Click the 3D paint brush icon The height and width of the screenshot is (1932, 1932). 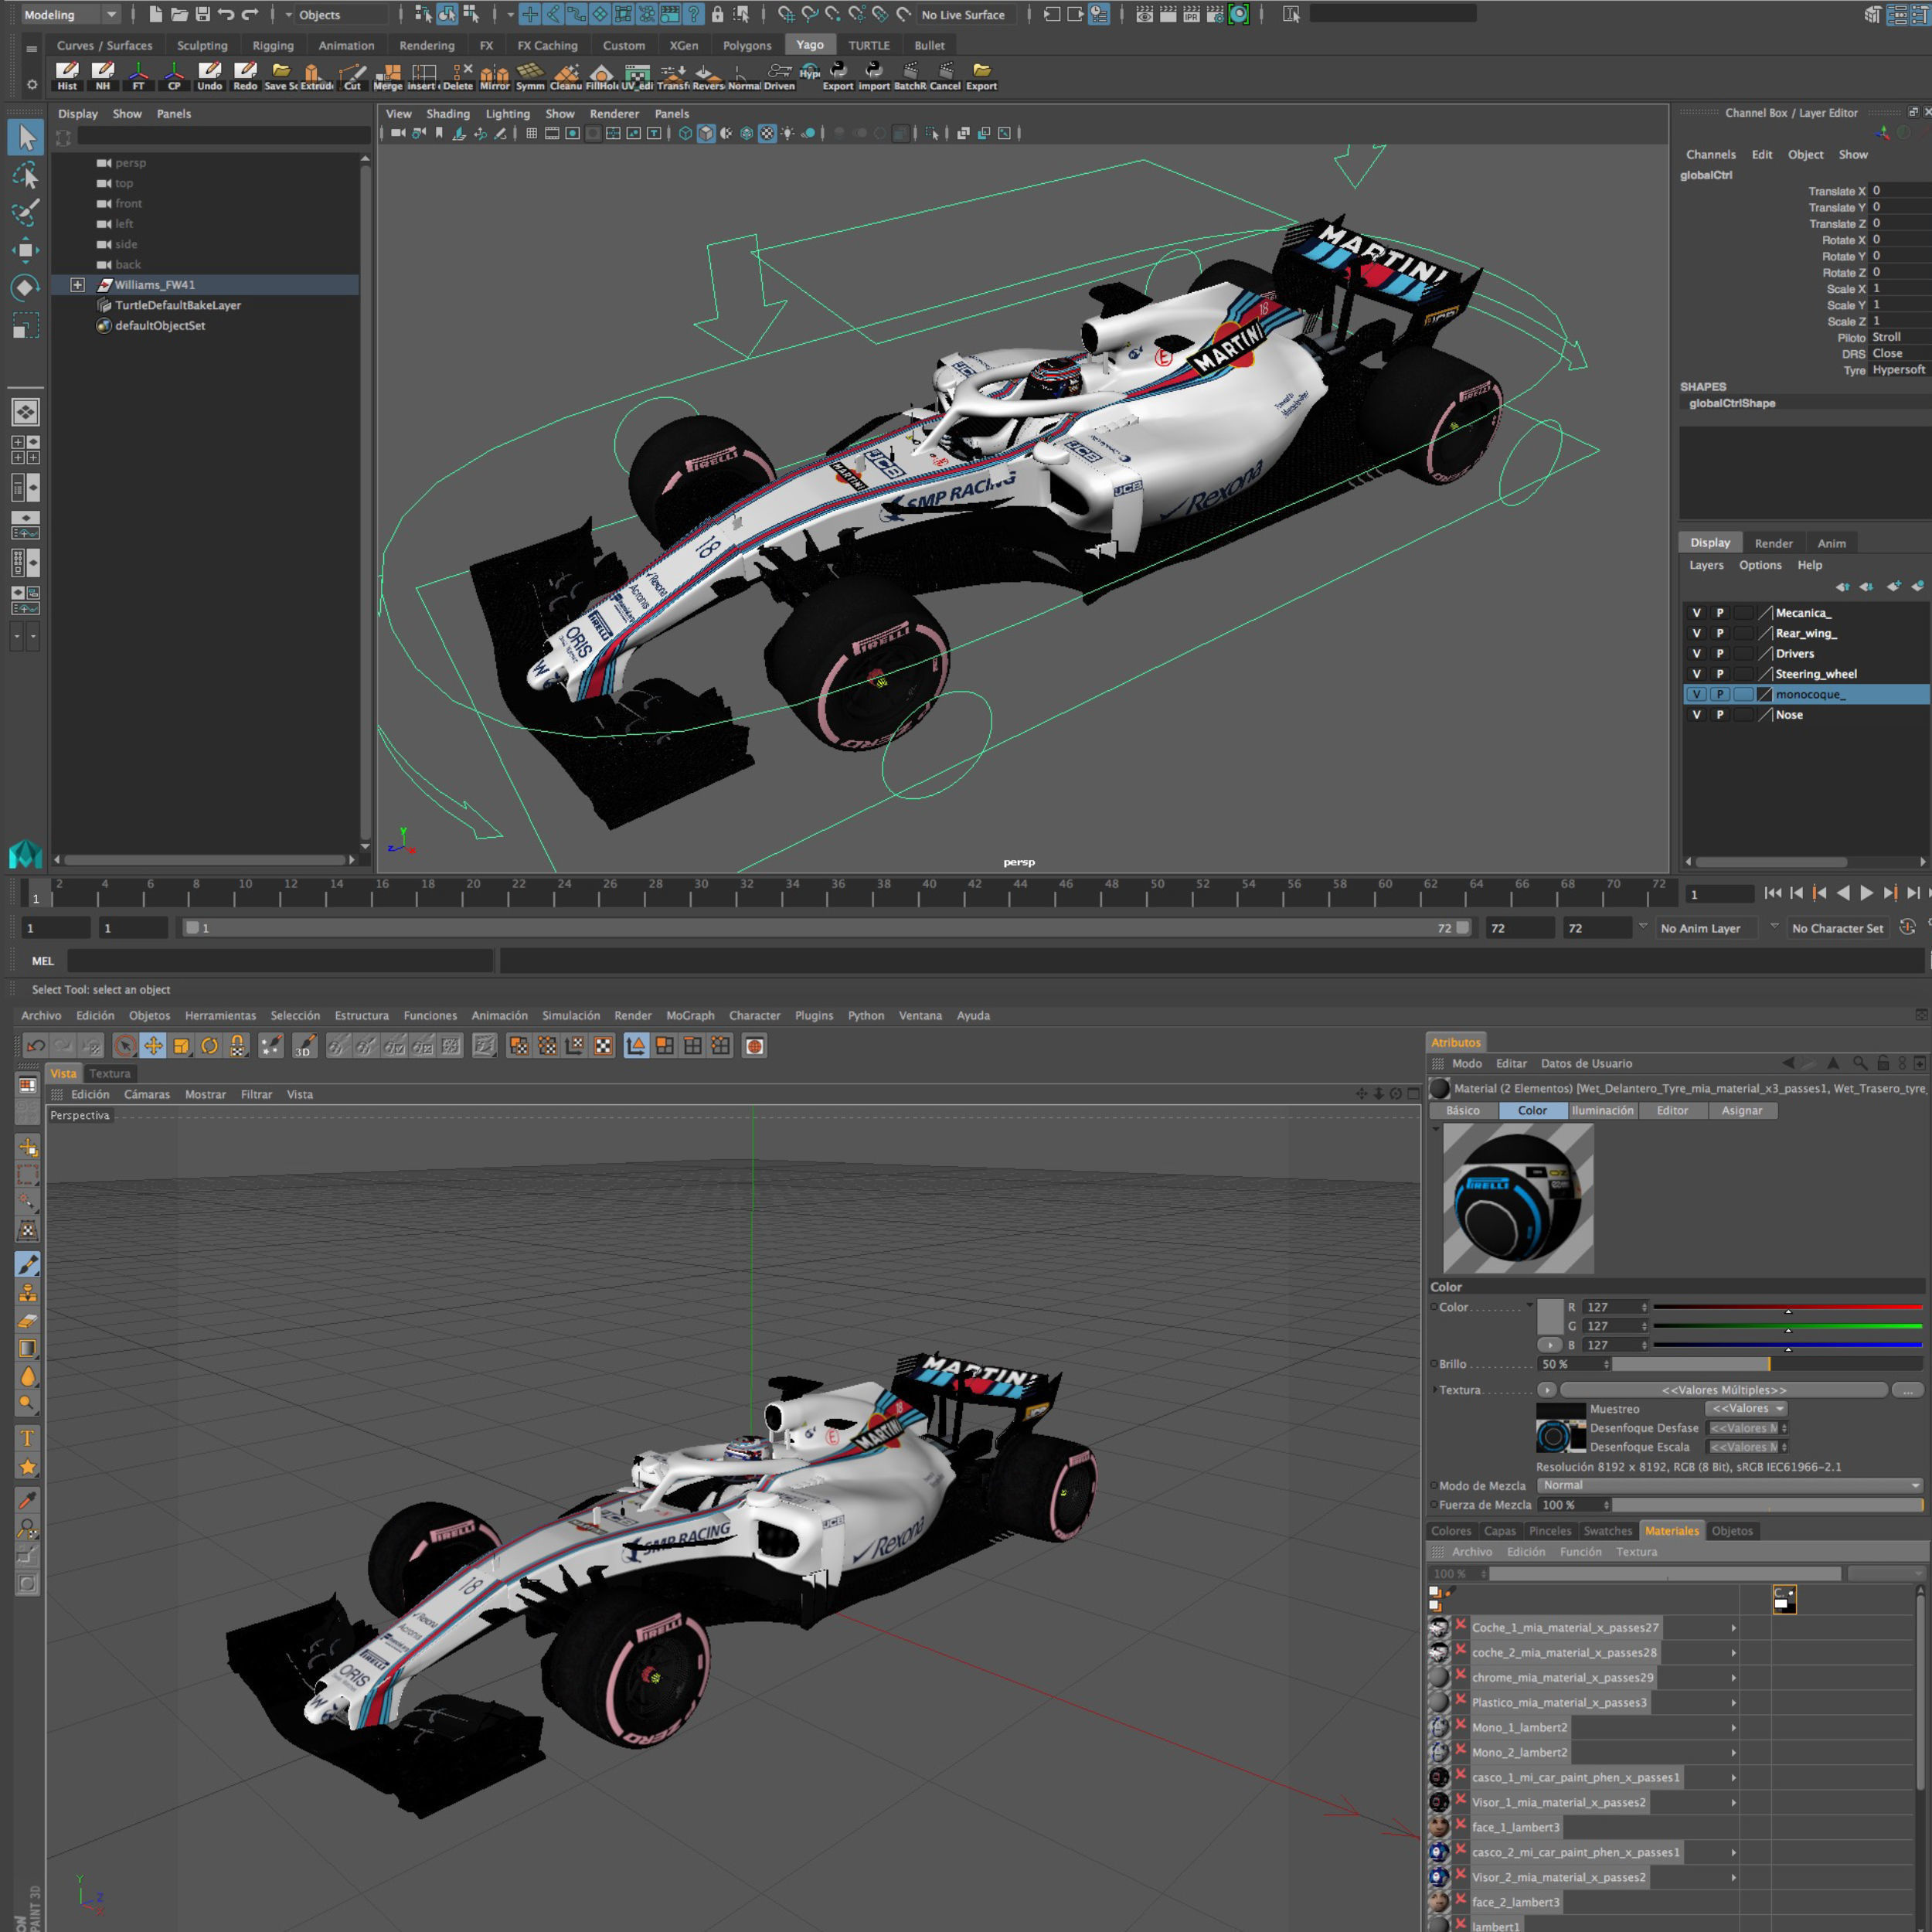tap(304, 1046)
